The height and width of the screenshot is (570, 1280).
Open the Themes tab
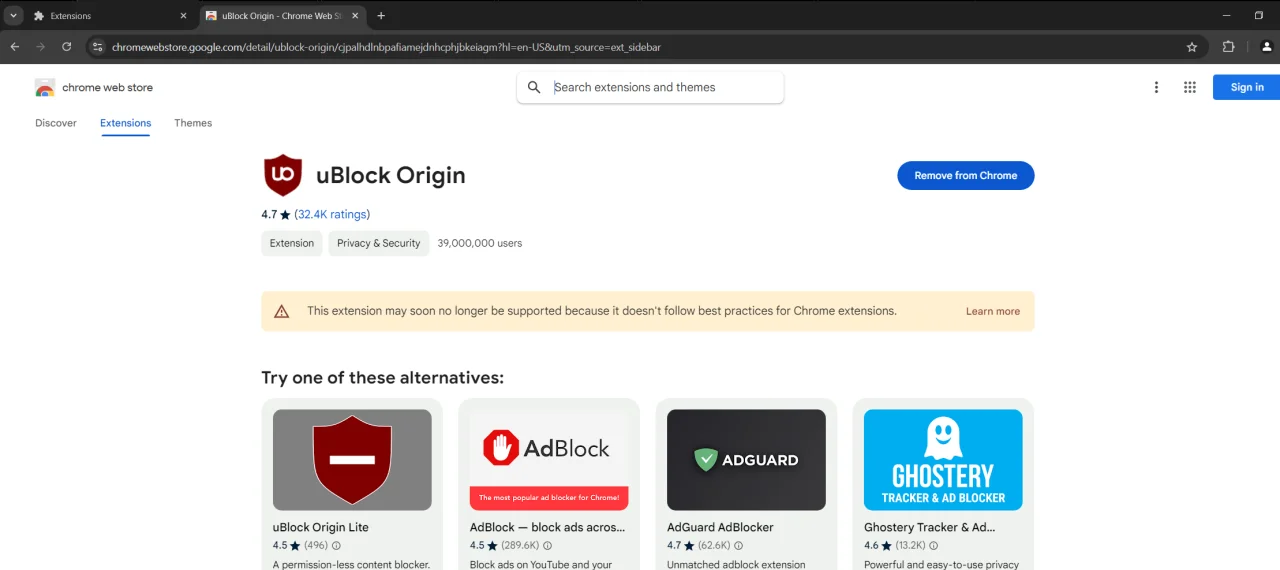coord(193,123)
